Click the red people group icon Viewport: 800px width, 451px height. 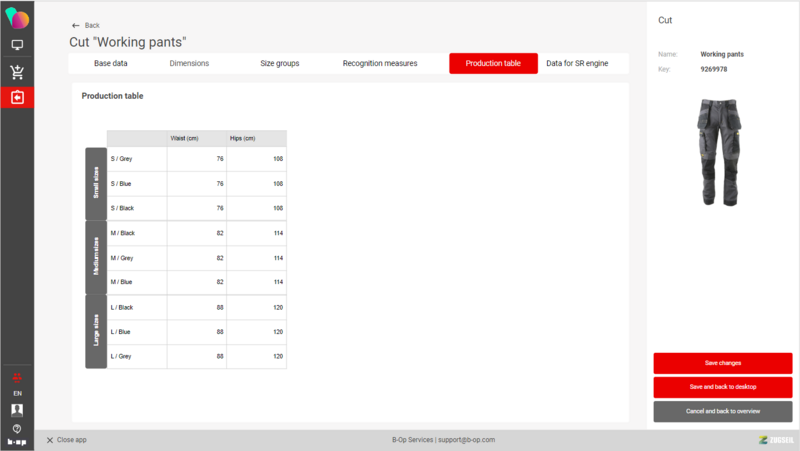point(17,377)
